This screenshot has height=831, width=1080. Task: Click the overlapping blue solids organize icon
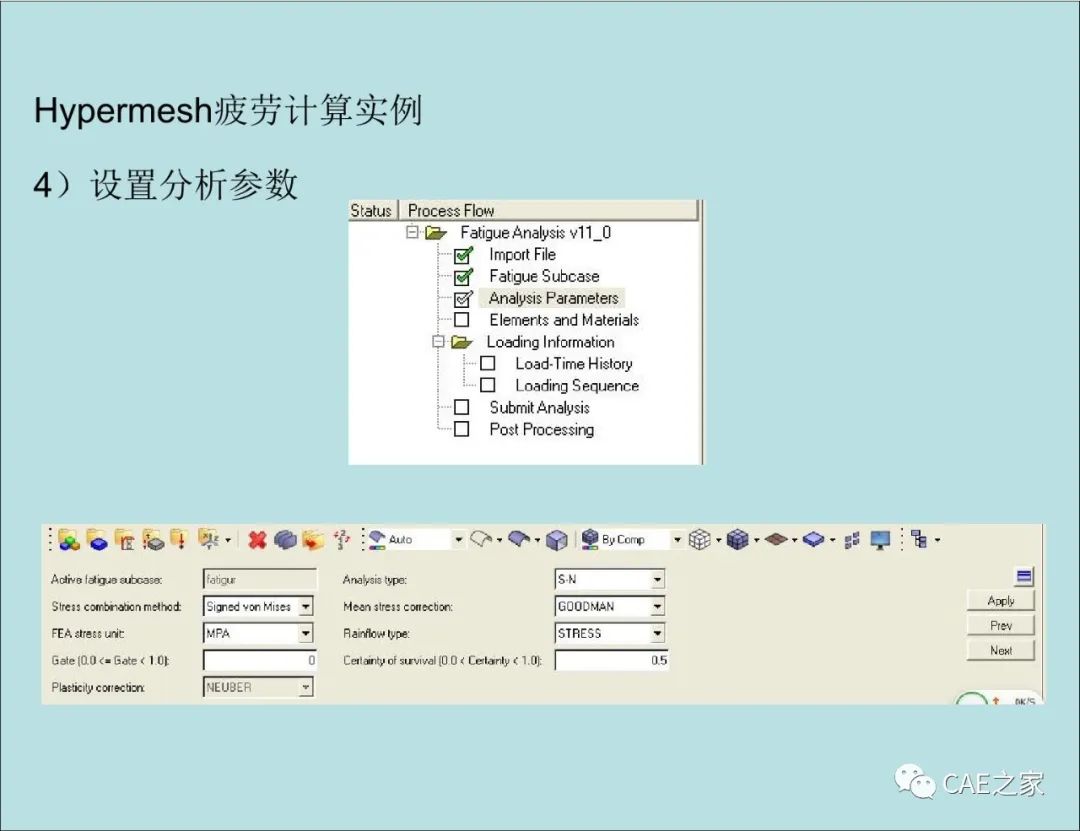tap(285, 540)
